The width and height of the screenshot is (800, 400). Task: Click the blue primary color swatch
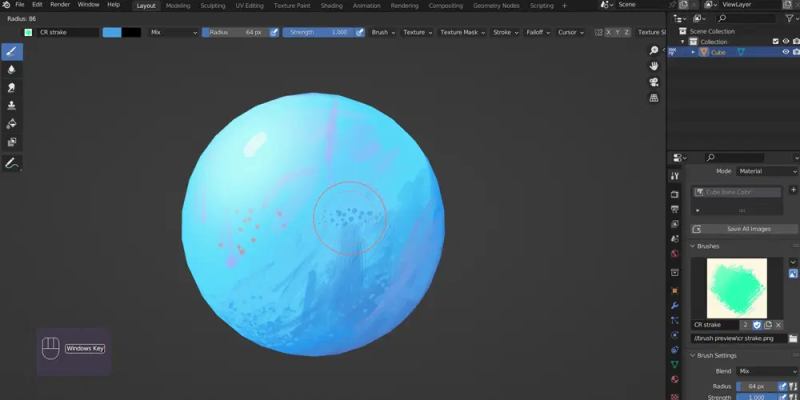click(x=112, y=32)
